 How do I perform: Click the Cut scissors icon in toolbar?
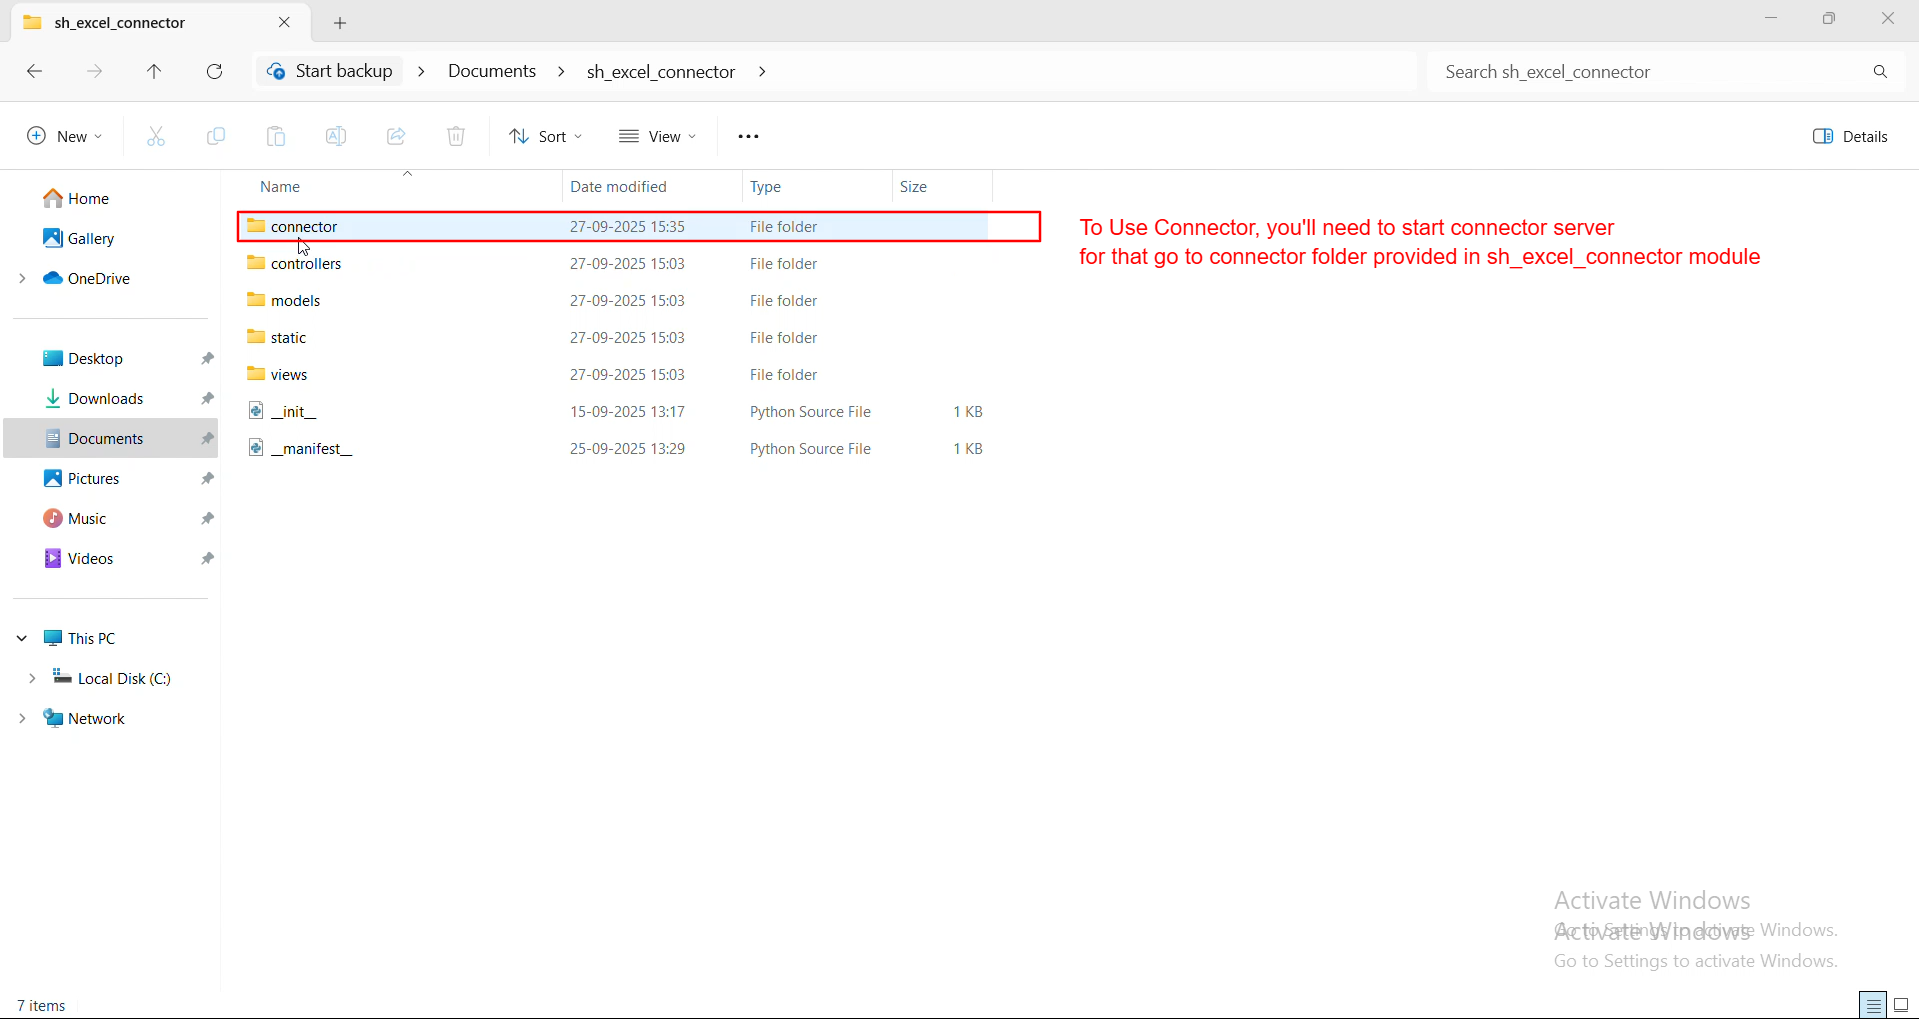pos(156,136)
